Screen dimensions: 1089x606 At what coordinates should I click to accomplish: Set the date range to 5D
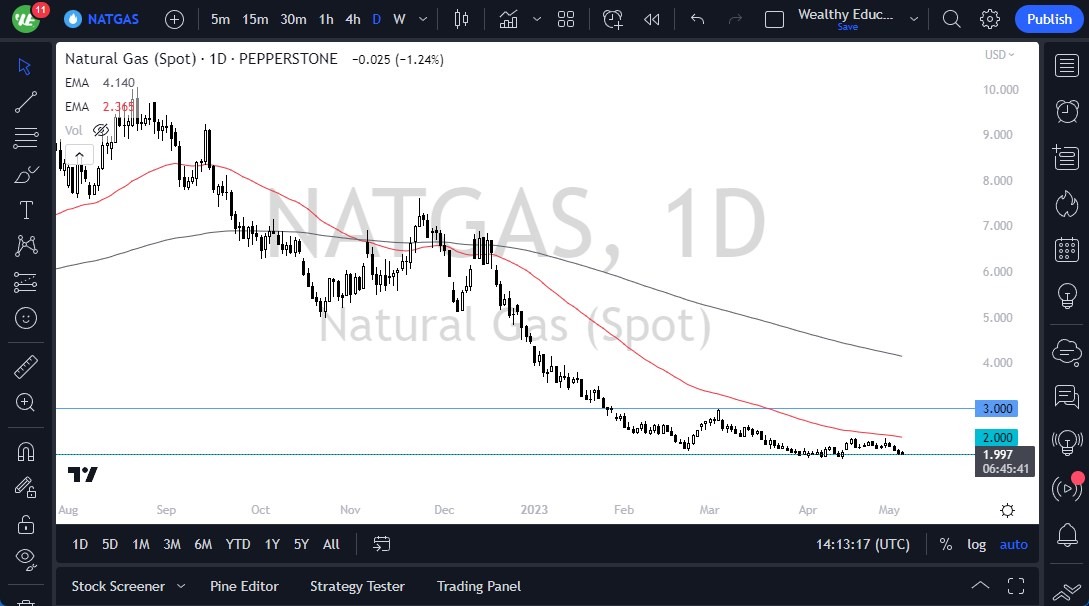pos(110,544)
